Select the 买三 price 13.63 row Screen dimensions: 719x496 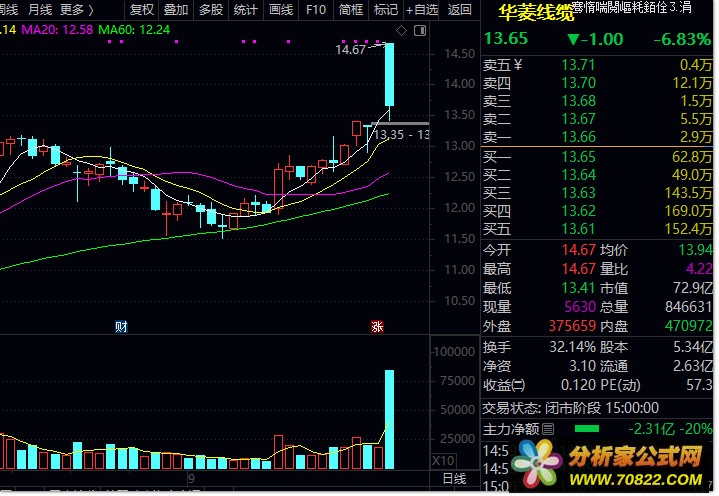click(x=597, y=193)
